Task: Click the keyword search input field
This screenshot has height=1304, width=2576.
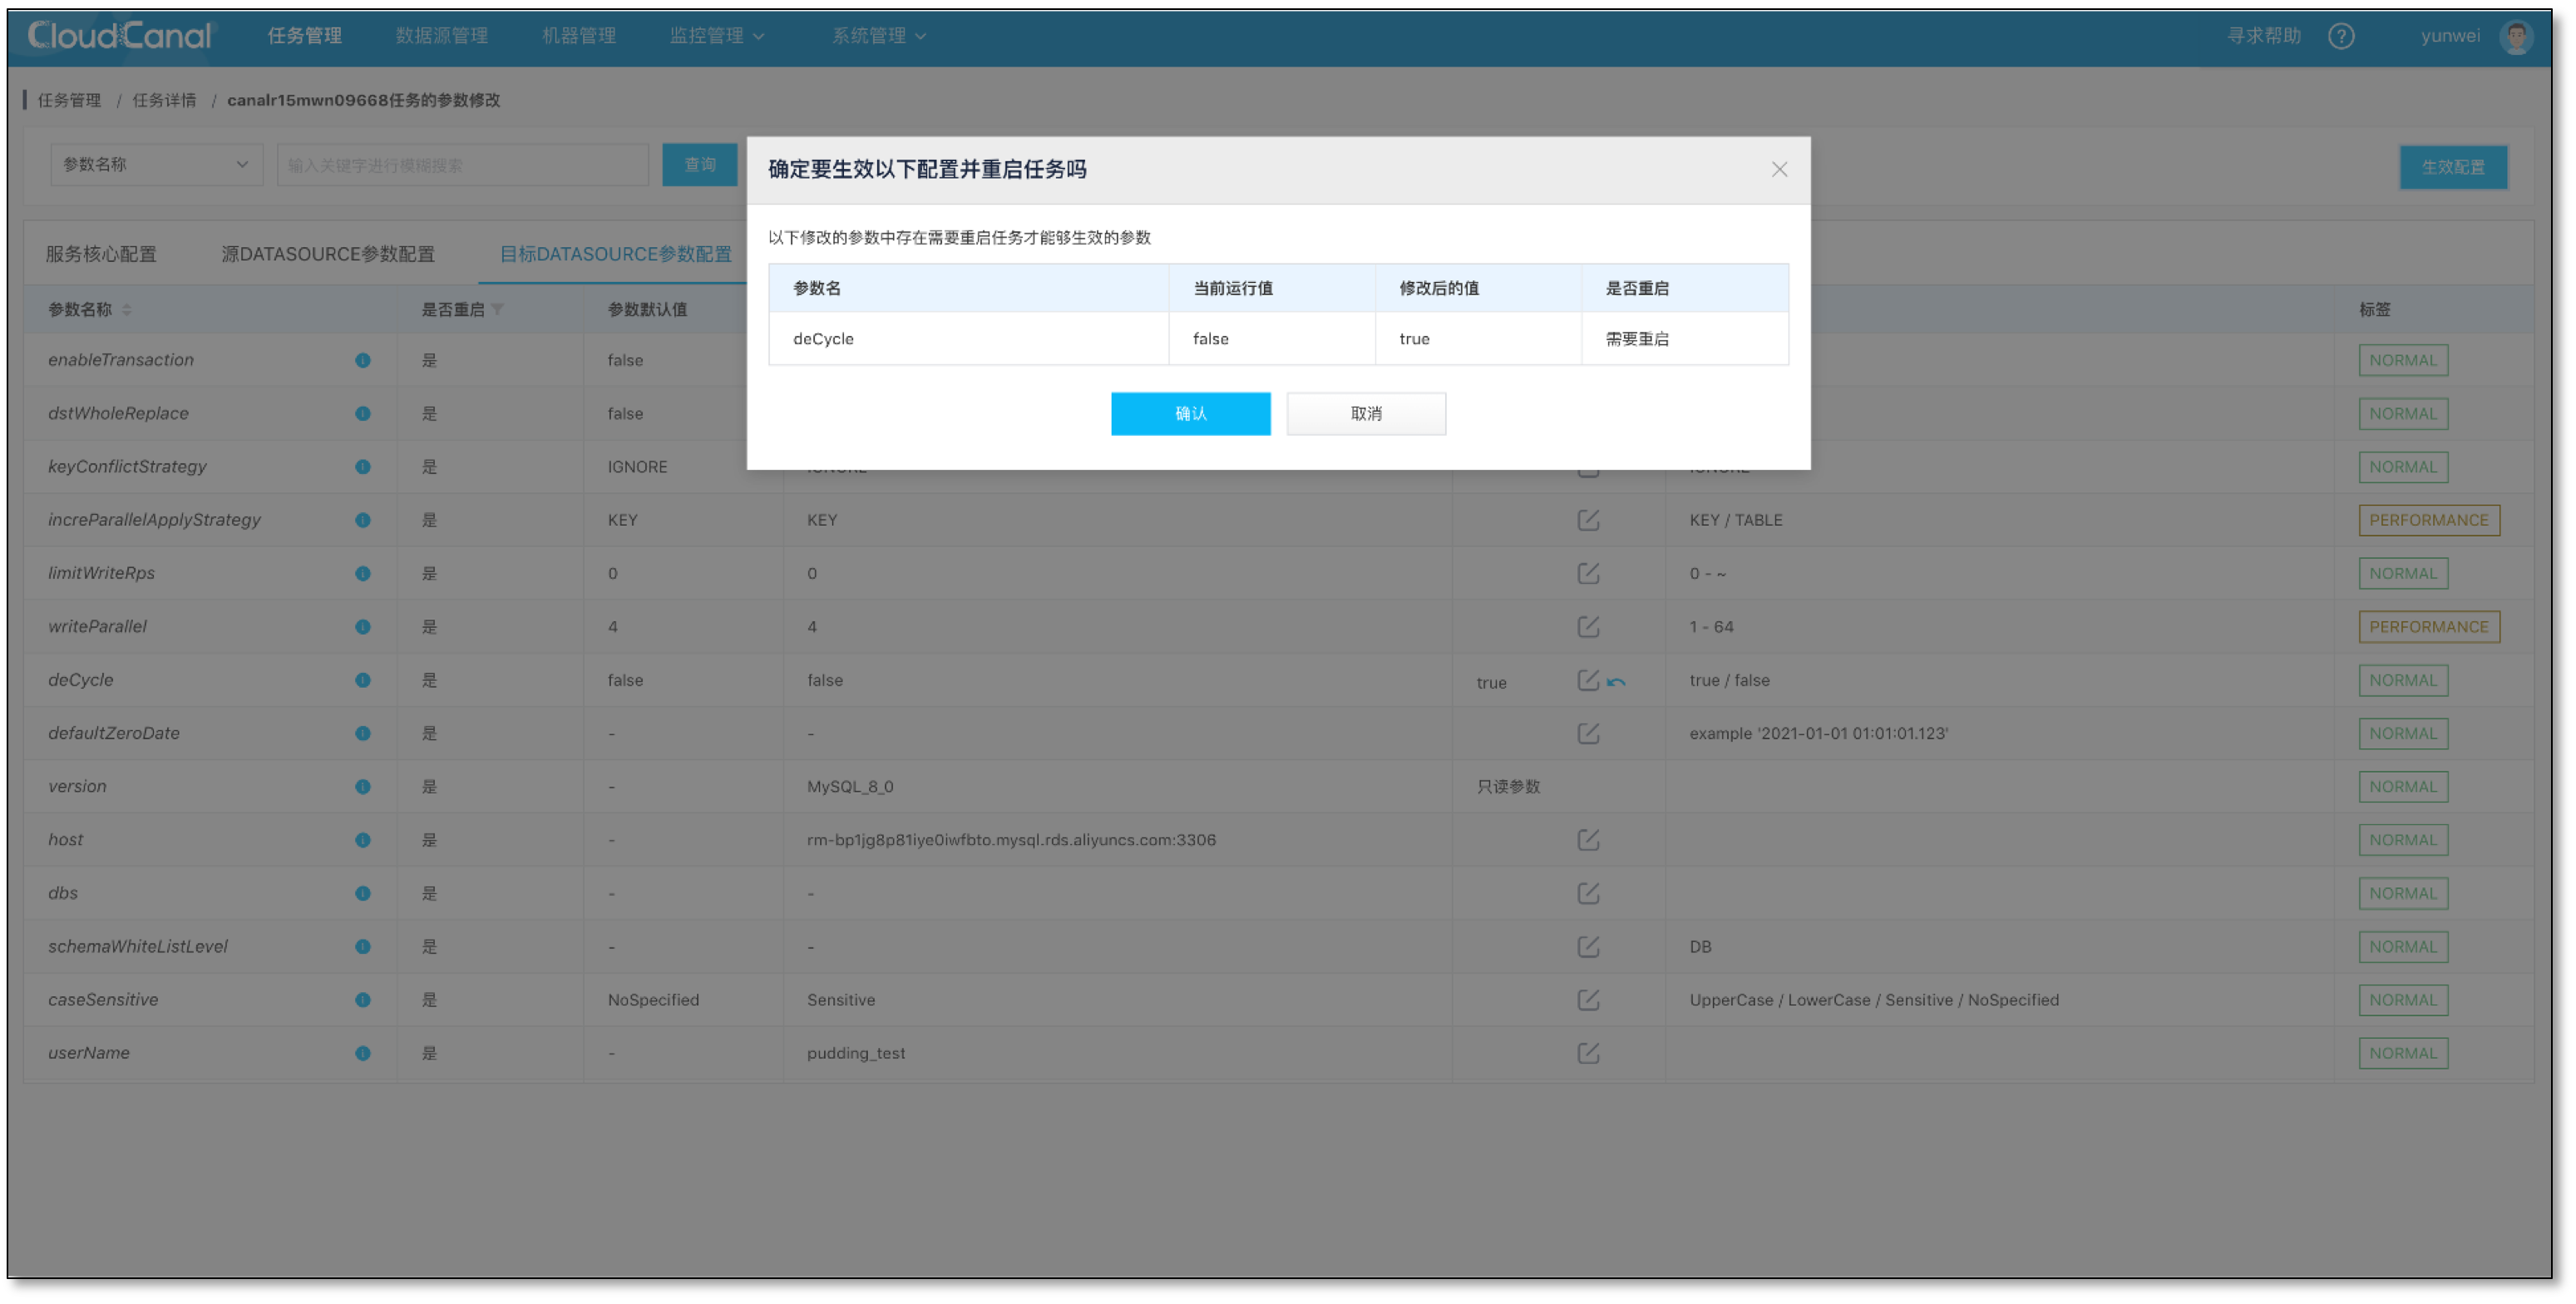Action: click(462, 165)
